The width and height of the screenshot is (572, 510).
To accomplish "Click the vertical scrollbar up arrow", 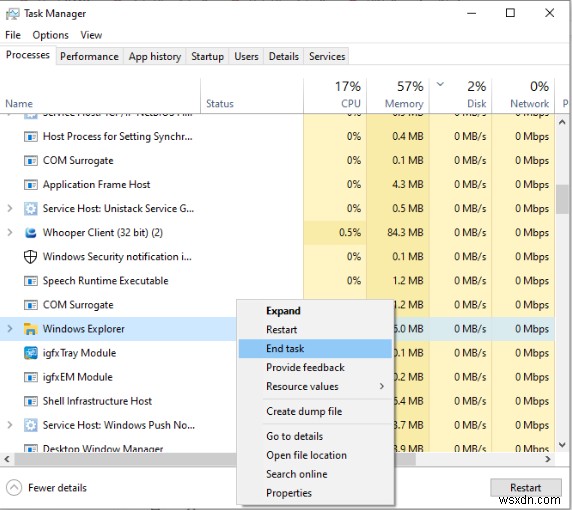I will [x=562, y=123].
